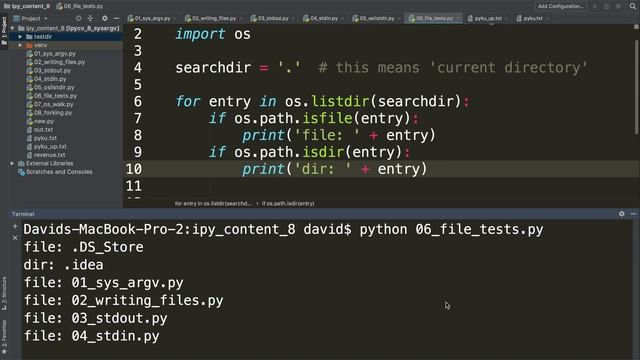Open 06_file_tests.py in project tree
This screenshot has height=360, width=640.
(x=56, y=96)
